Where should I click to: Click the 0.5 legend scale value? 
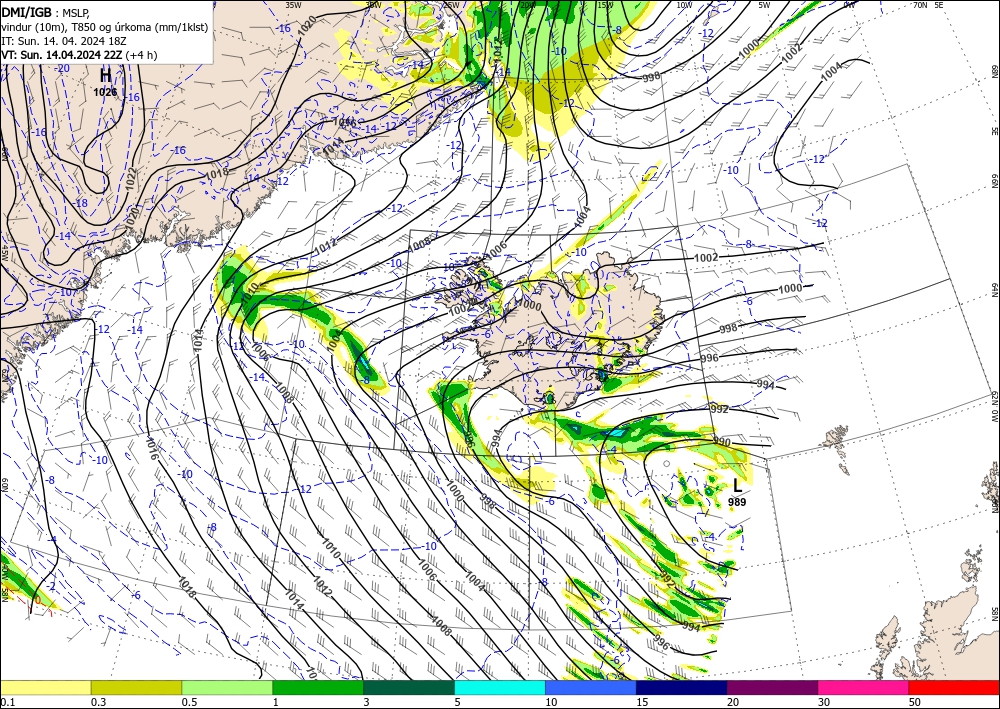coord(189,702)
